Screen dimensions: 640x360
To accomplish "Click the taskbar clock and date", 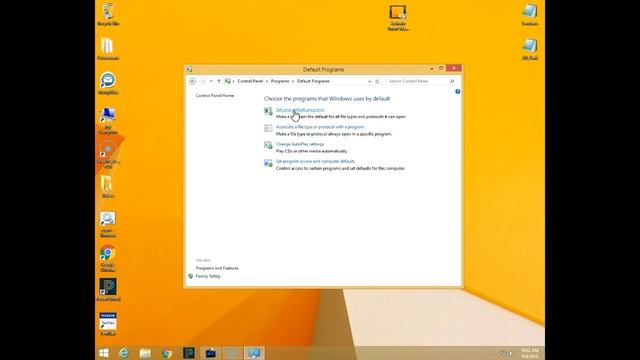I will tap(530, 353).
